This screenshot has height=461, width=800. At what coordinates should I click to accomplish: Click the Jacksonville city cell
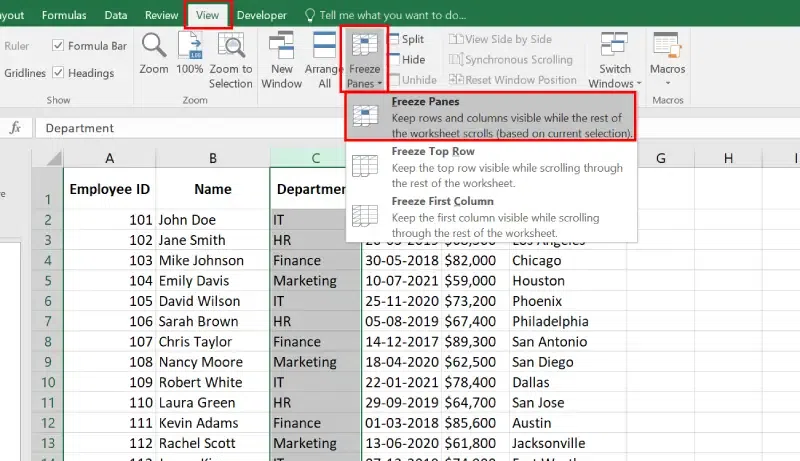[568, 443]
